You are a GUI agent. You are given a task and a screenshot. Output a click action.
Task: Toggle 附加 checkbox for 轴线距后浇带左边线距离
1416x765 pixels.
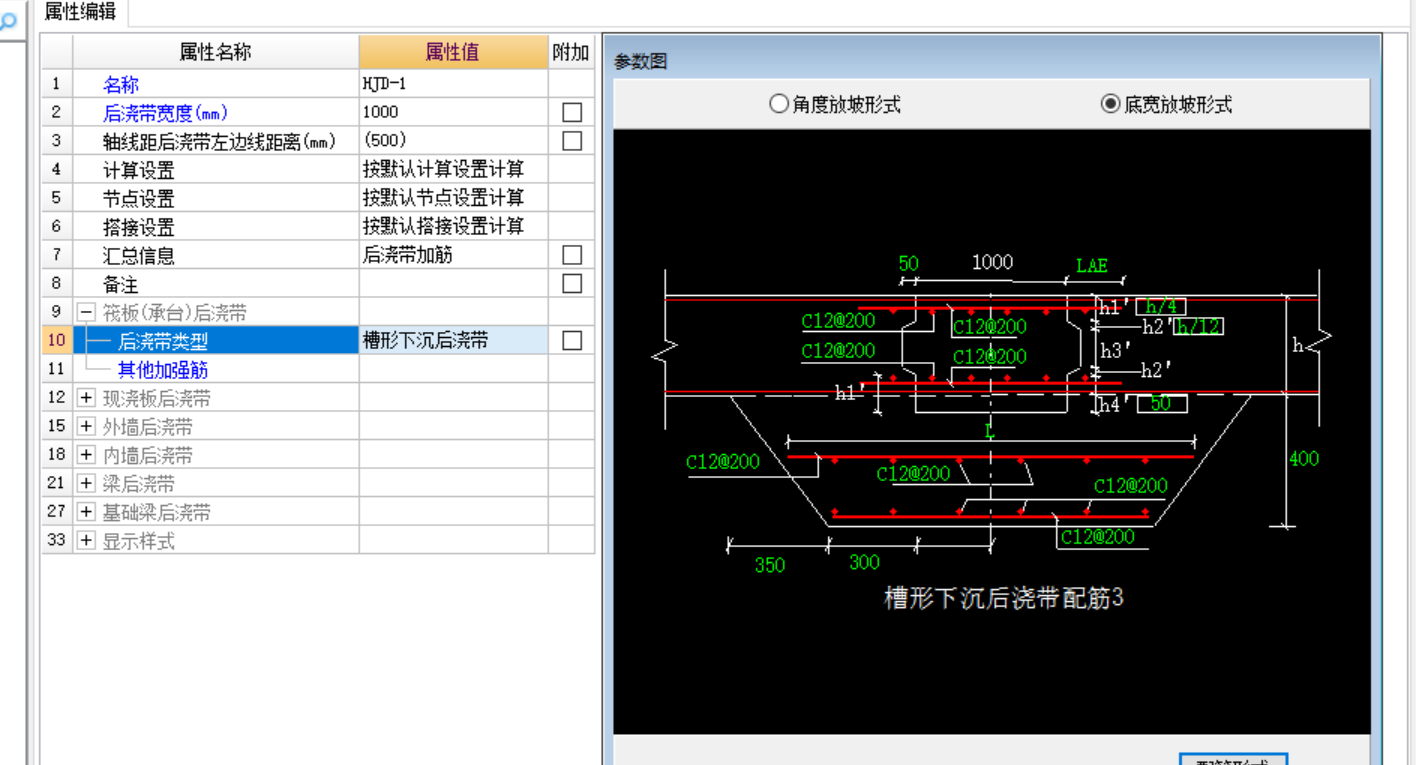[x=572, y=141]
